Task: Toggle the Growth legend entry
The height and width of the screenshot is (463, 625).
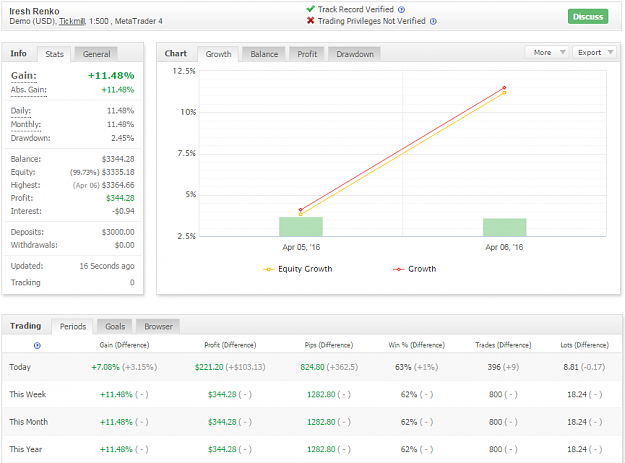Action: (x=415, y=269)
